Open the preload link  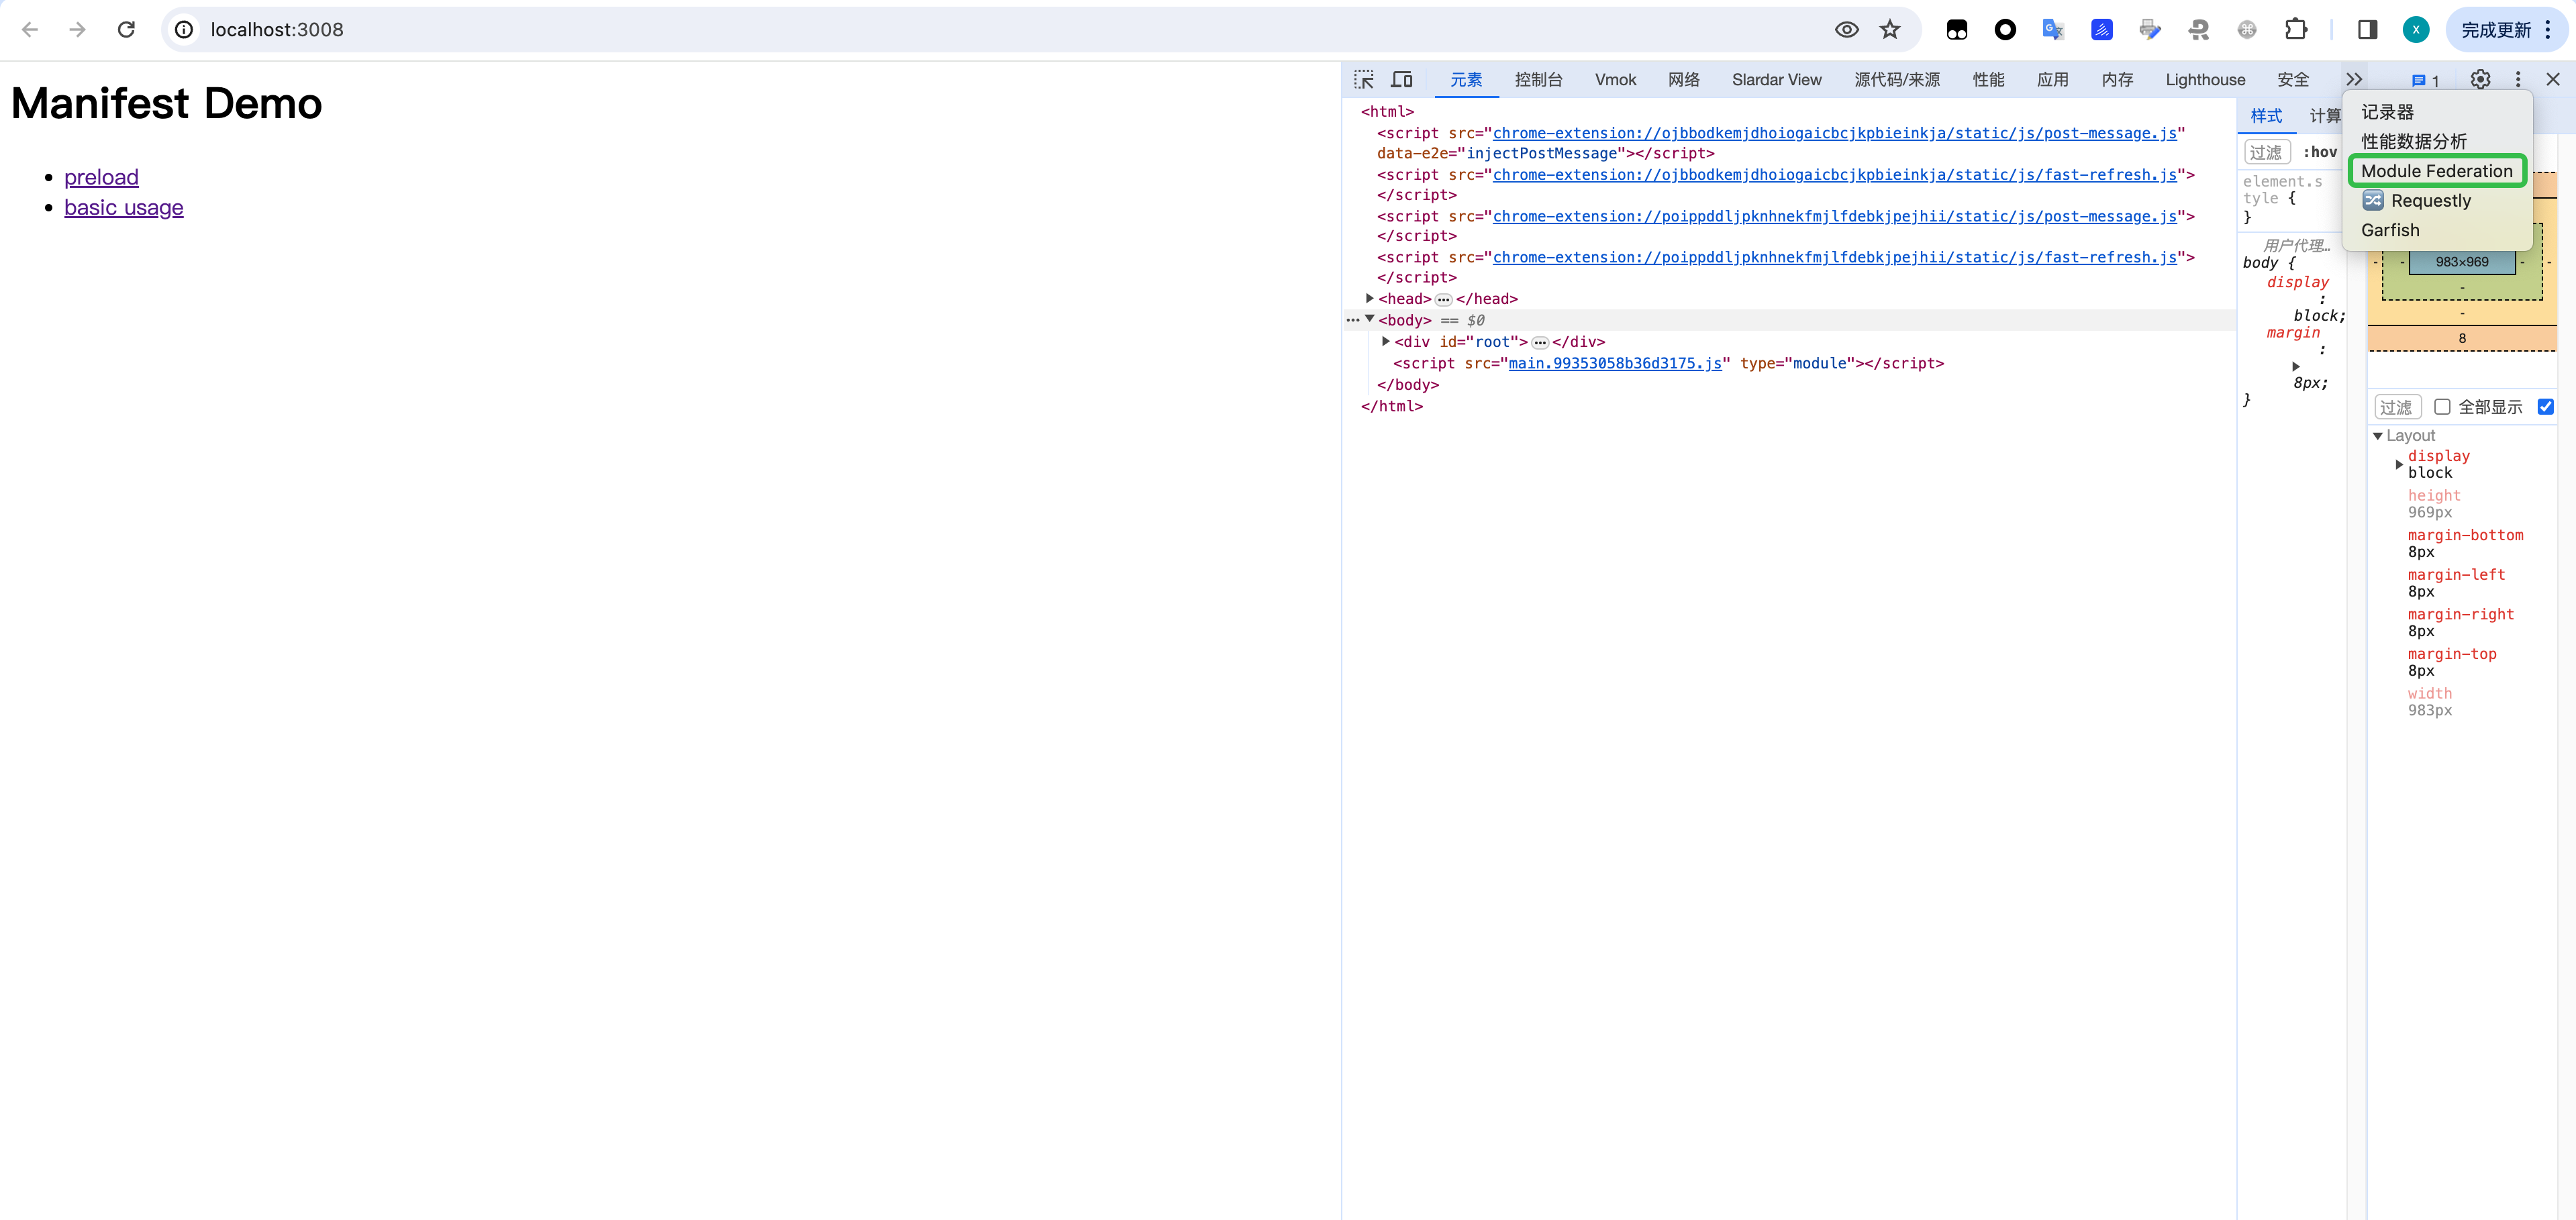[x=101, y=177]
